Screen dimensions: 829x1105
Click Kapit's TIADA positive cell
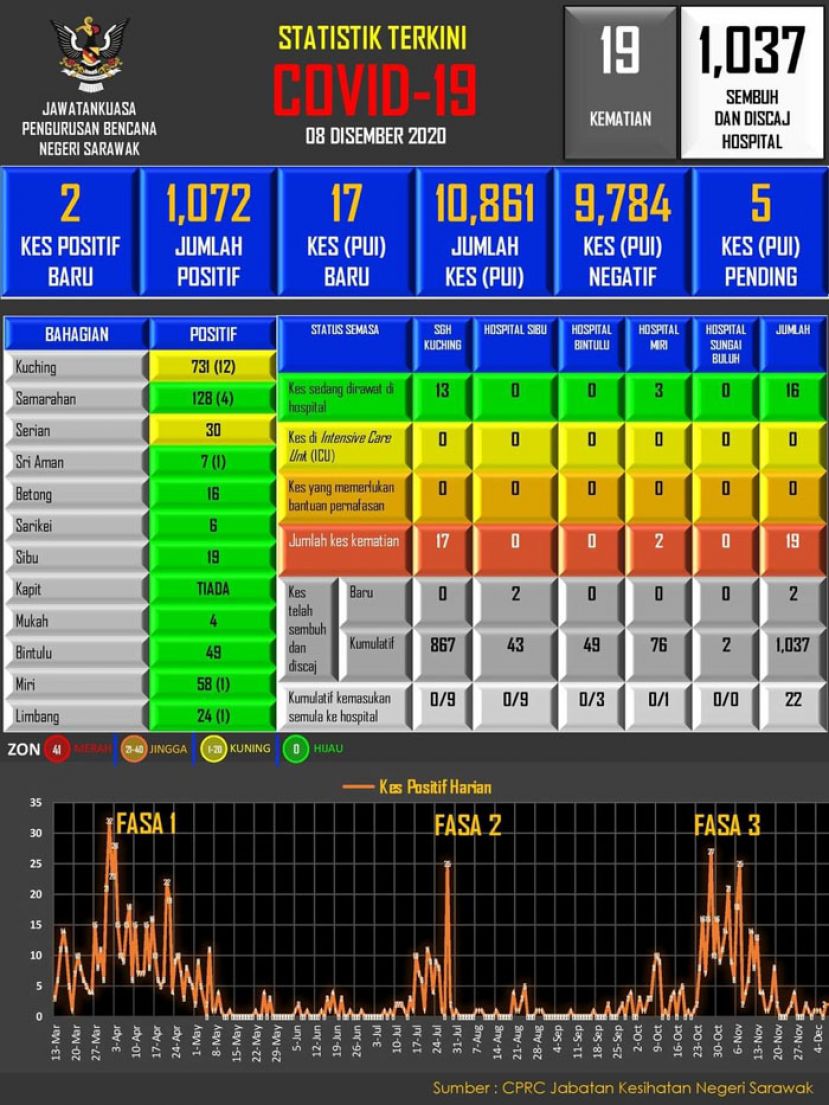point(211,589)
